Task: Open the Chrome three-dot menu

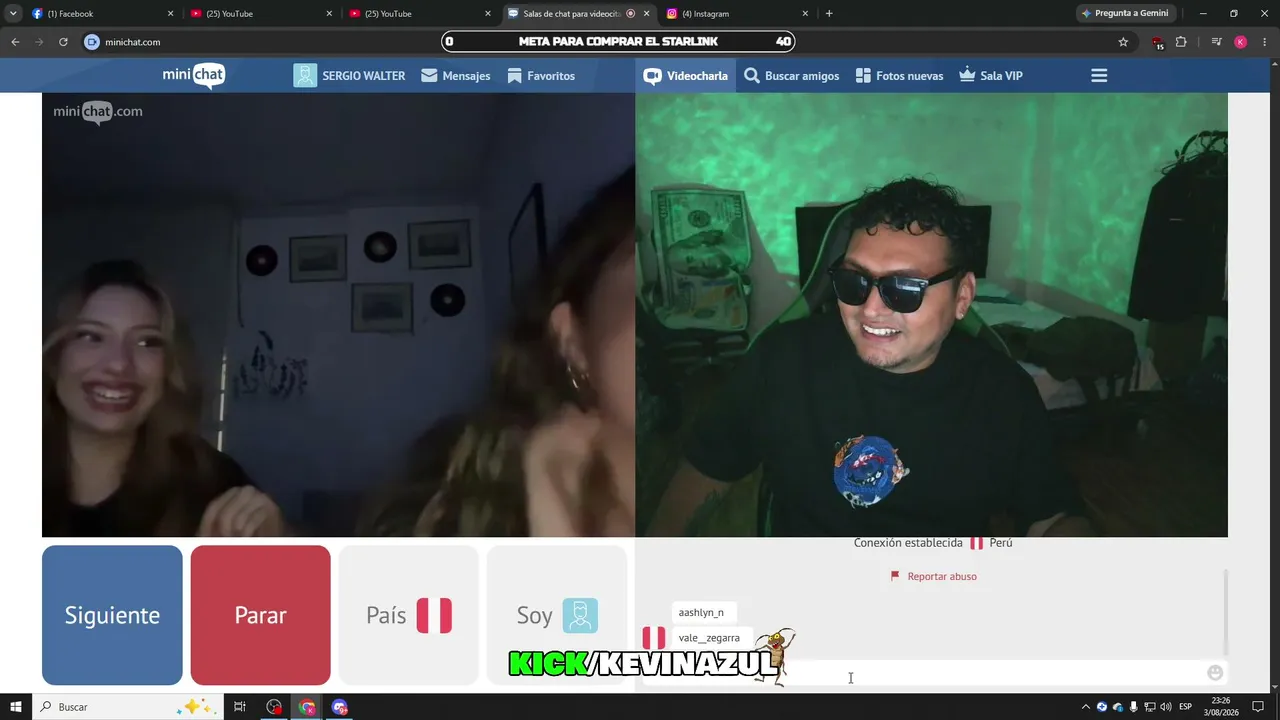Action: [x=1264, y=42]
